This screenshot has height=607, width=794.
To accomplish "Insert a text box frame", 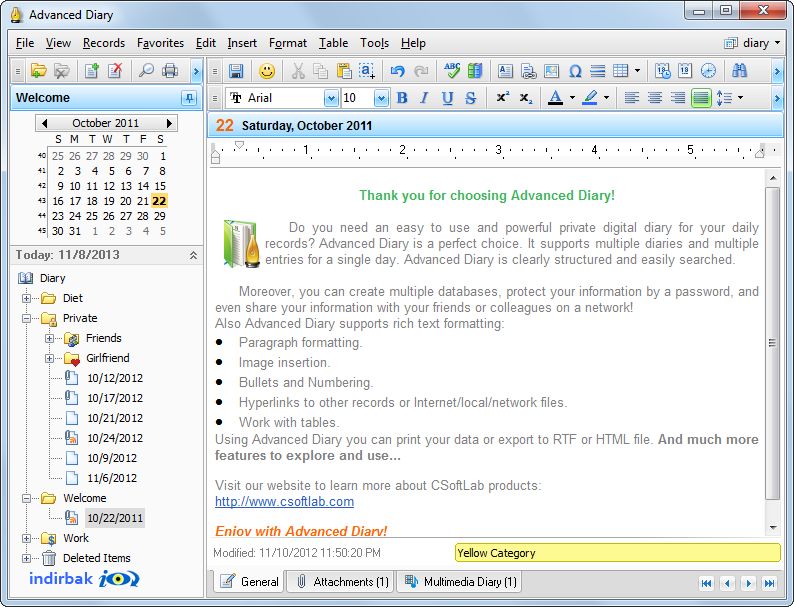I will click(505, 71).
